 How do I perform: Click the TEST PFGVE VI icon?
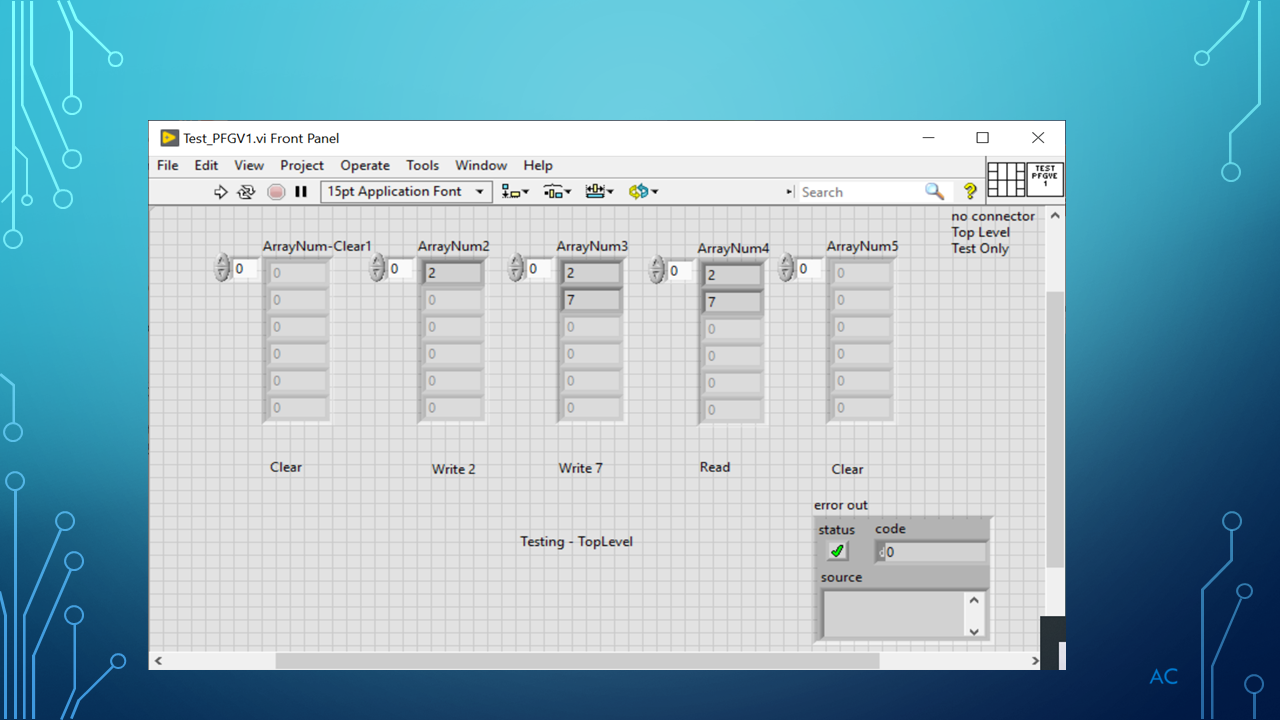(x=1044, y=180)
